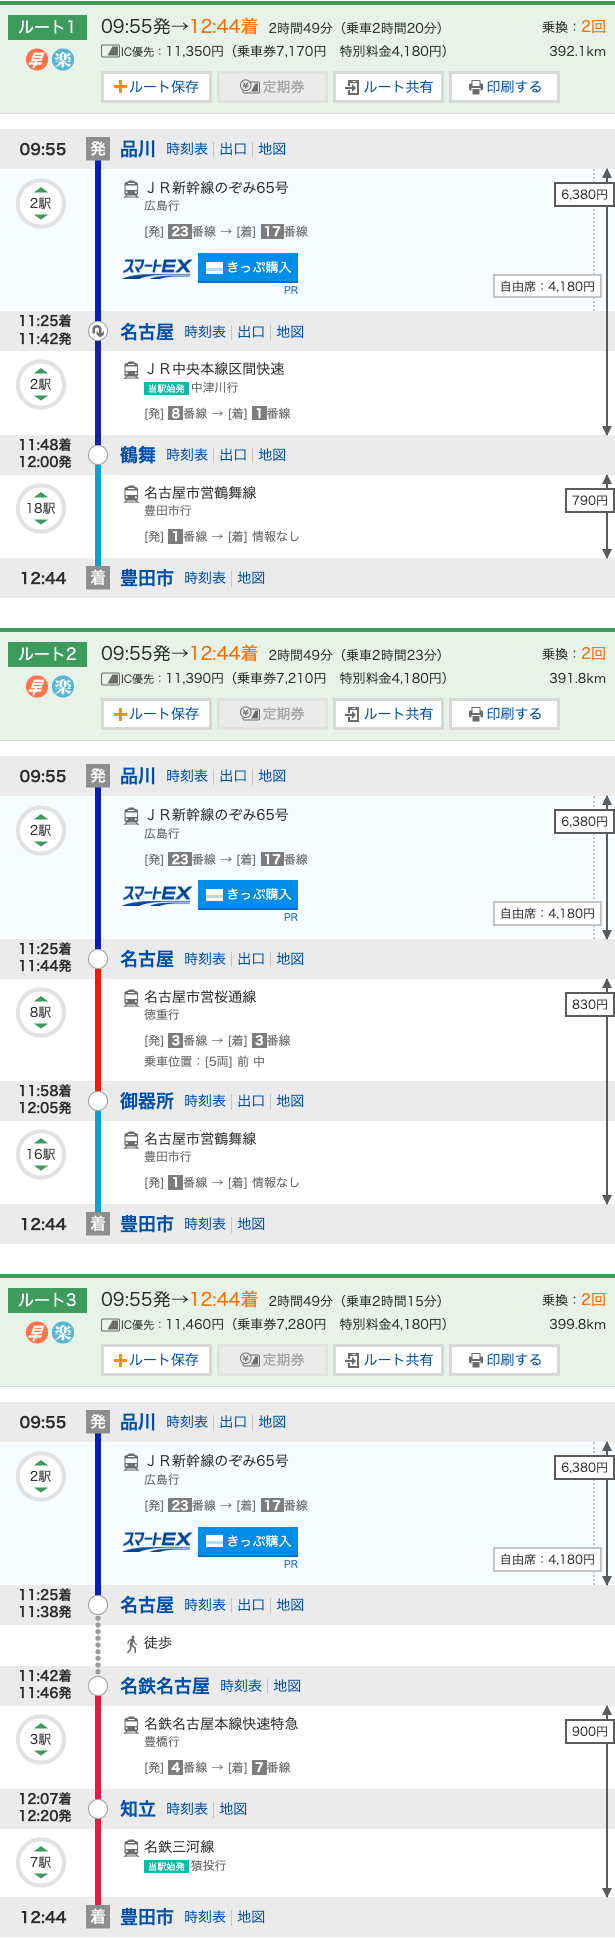Click the スマートEX logo in Route 1
Screen dimensions: 615x1938
pos(157,268)
